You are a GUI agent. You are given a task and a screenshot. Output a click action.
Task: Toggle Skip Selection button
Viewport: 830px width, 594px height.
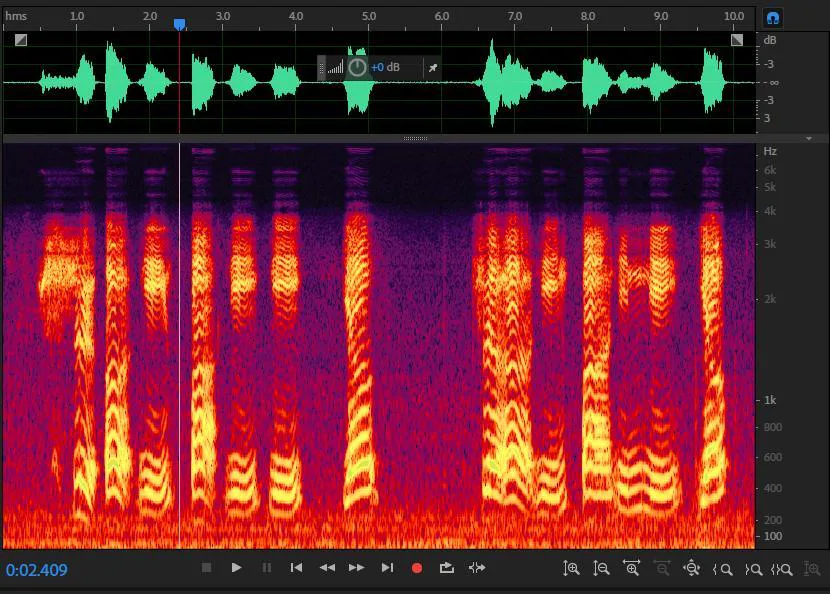[477, 568]
